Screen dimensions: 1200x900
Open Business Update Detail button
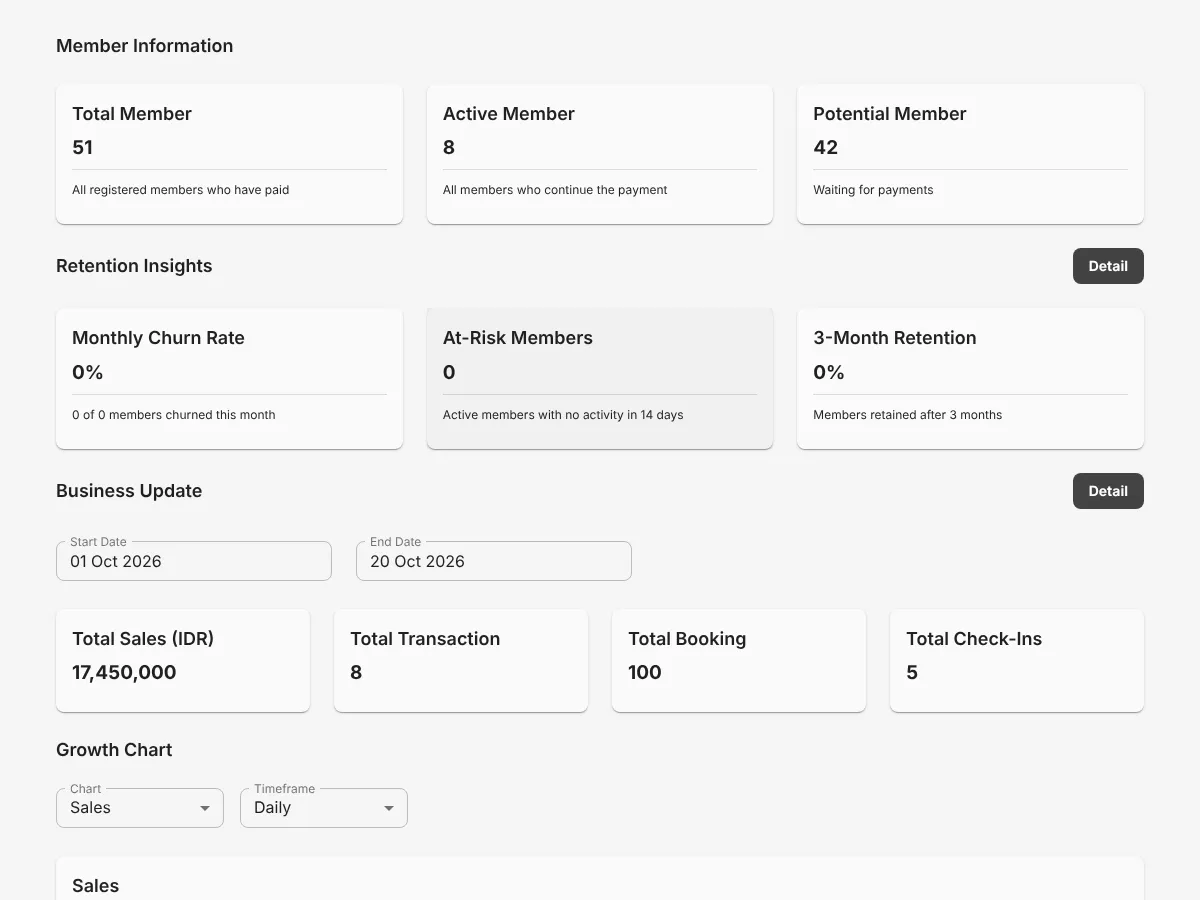pos(1108,491)
